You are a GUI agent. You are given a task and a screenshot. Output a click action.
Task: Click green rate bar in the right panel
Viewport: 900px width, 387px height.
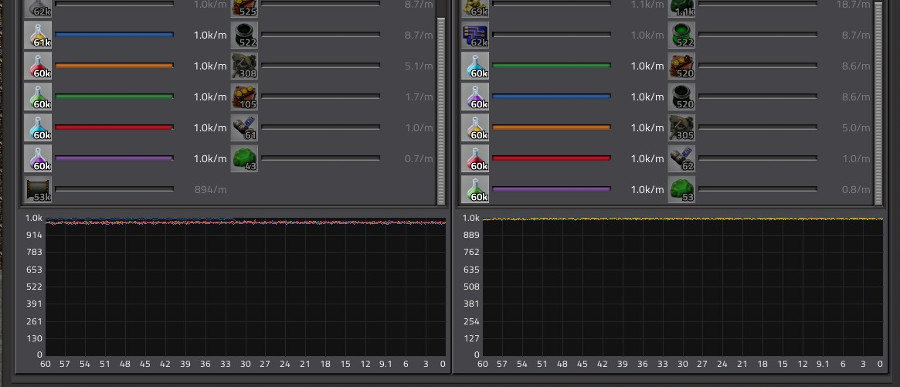552,65
